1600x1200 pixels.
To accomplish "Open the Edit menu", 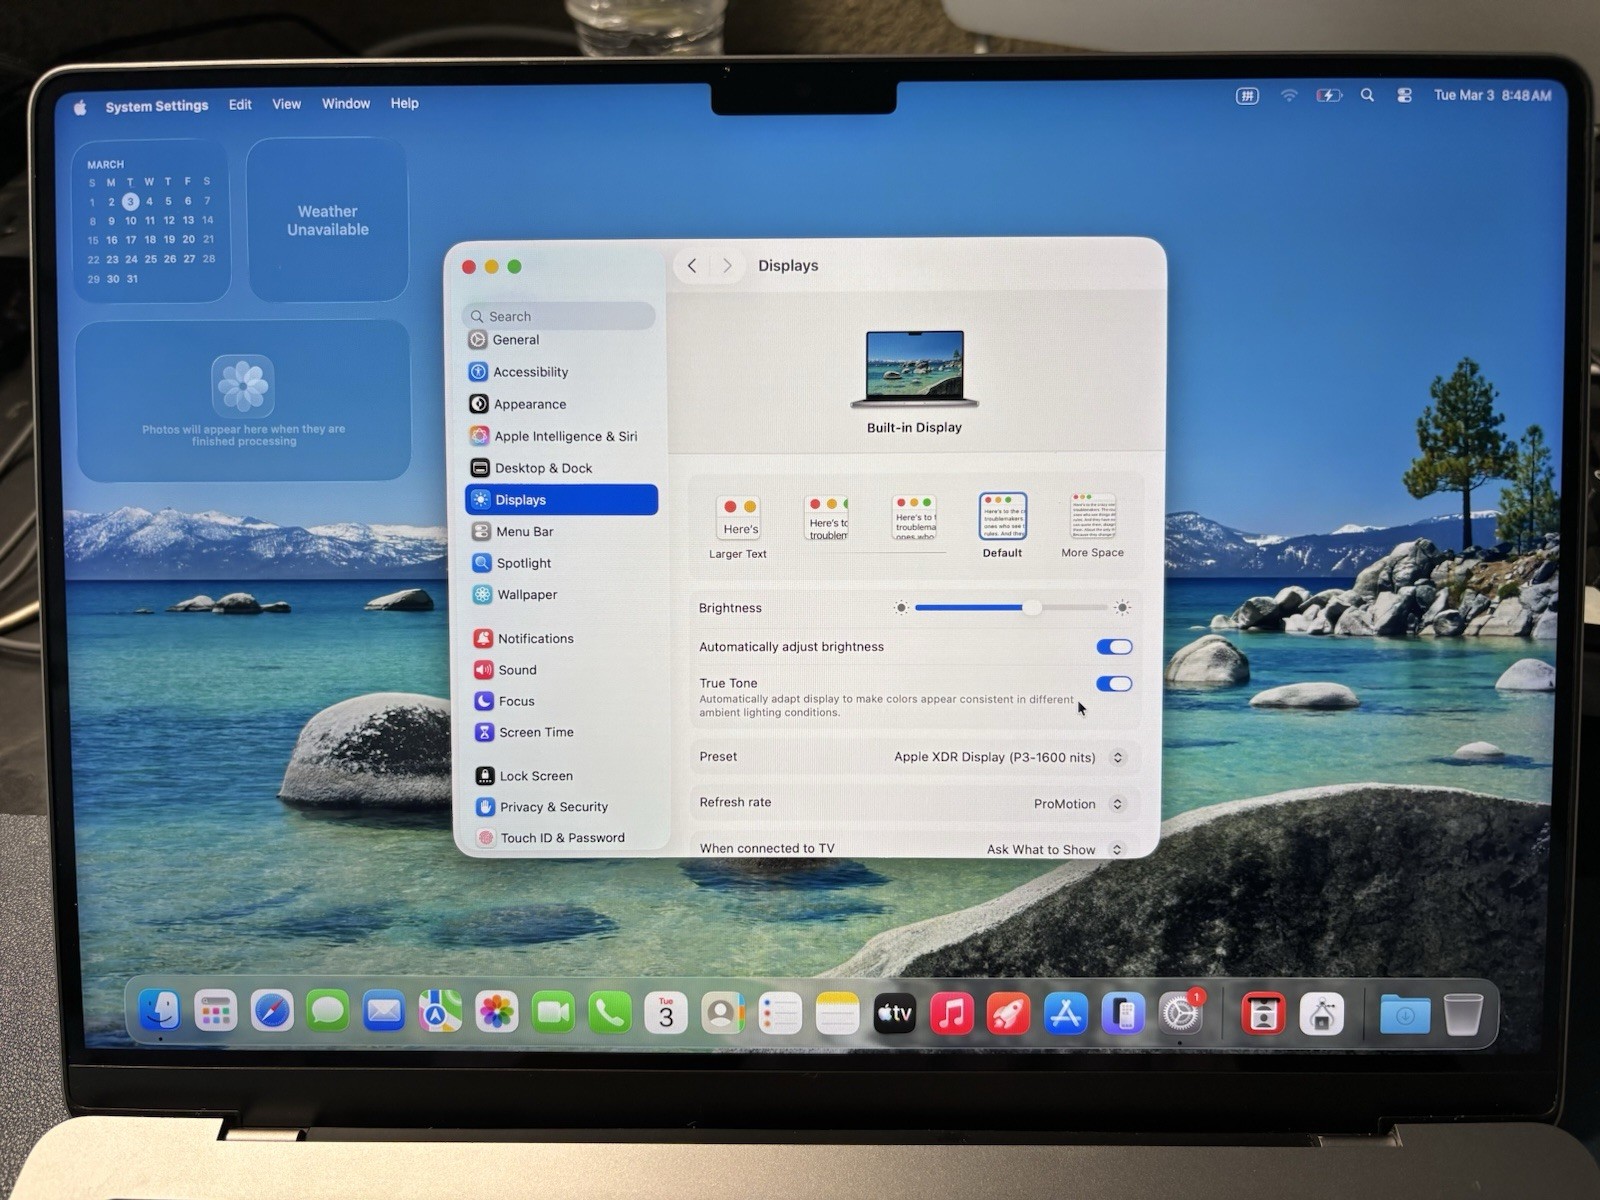I will 240,105.
